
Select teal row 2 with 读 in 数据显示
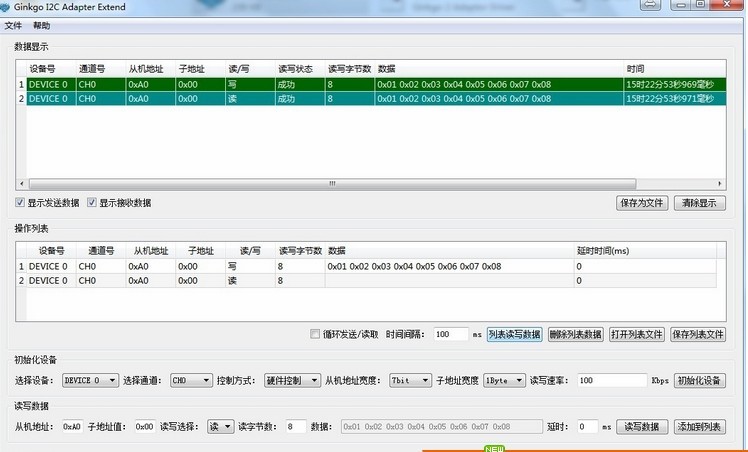pos(376,99)
